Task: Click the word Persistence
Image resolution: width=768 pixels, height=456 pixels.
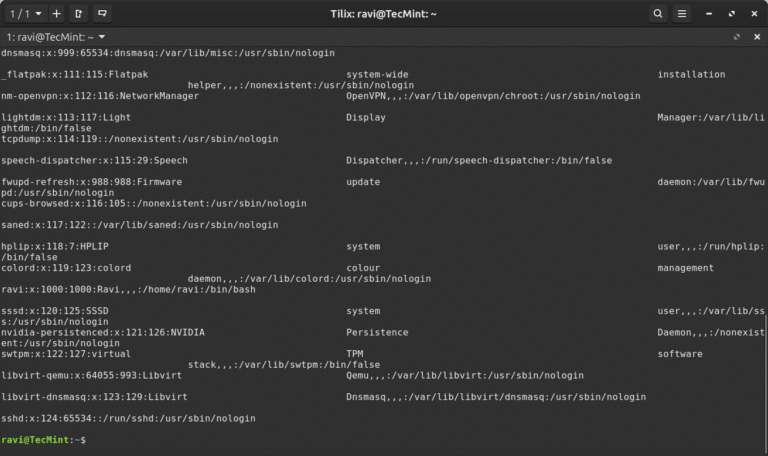Action: pyautogui.click(x=377, y=333)
